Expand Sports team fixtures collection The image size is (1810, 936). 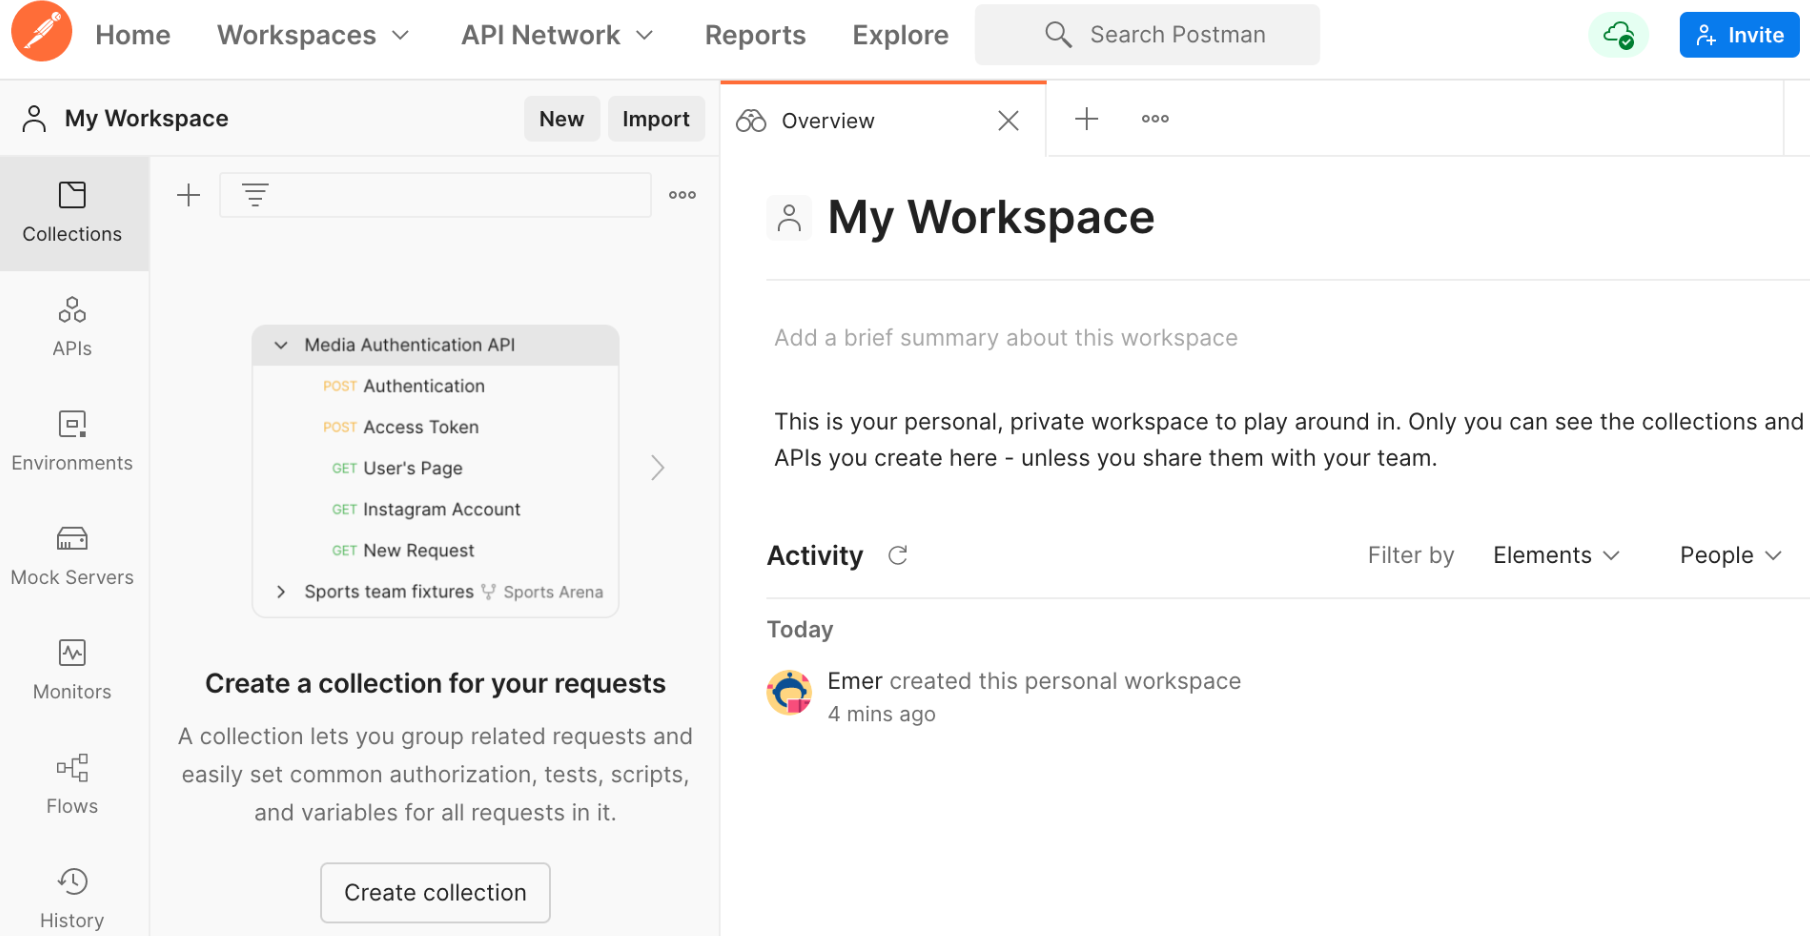coord(281,592)
